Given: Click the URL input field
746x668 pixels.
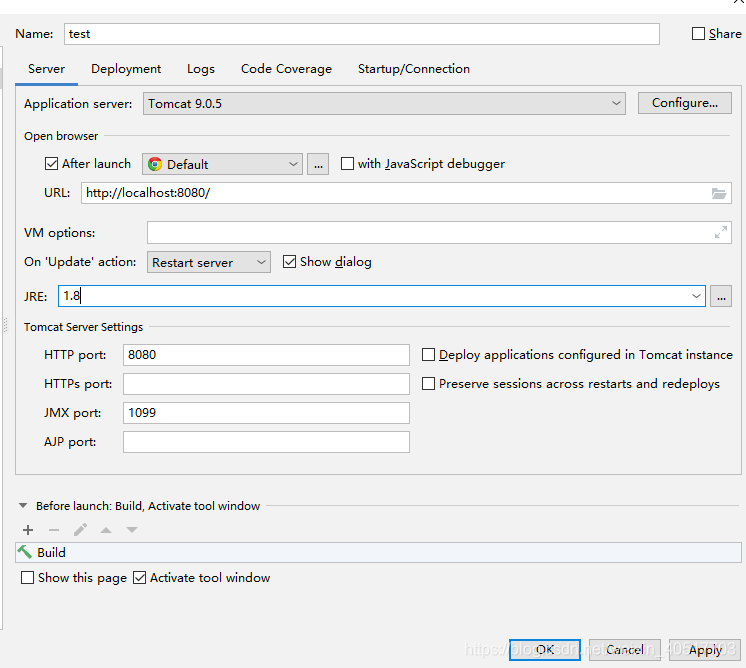Looking at the screenshot, I should click(x=406, y=193).
